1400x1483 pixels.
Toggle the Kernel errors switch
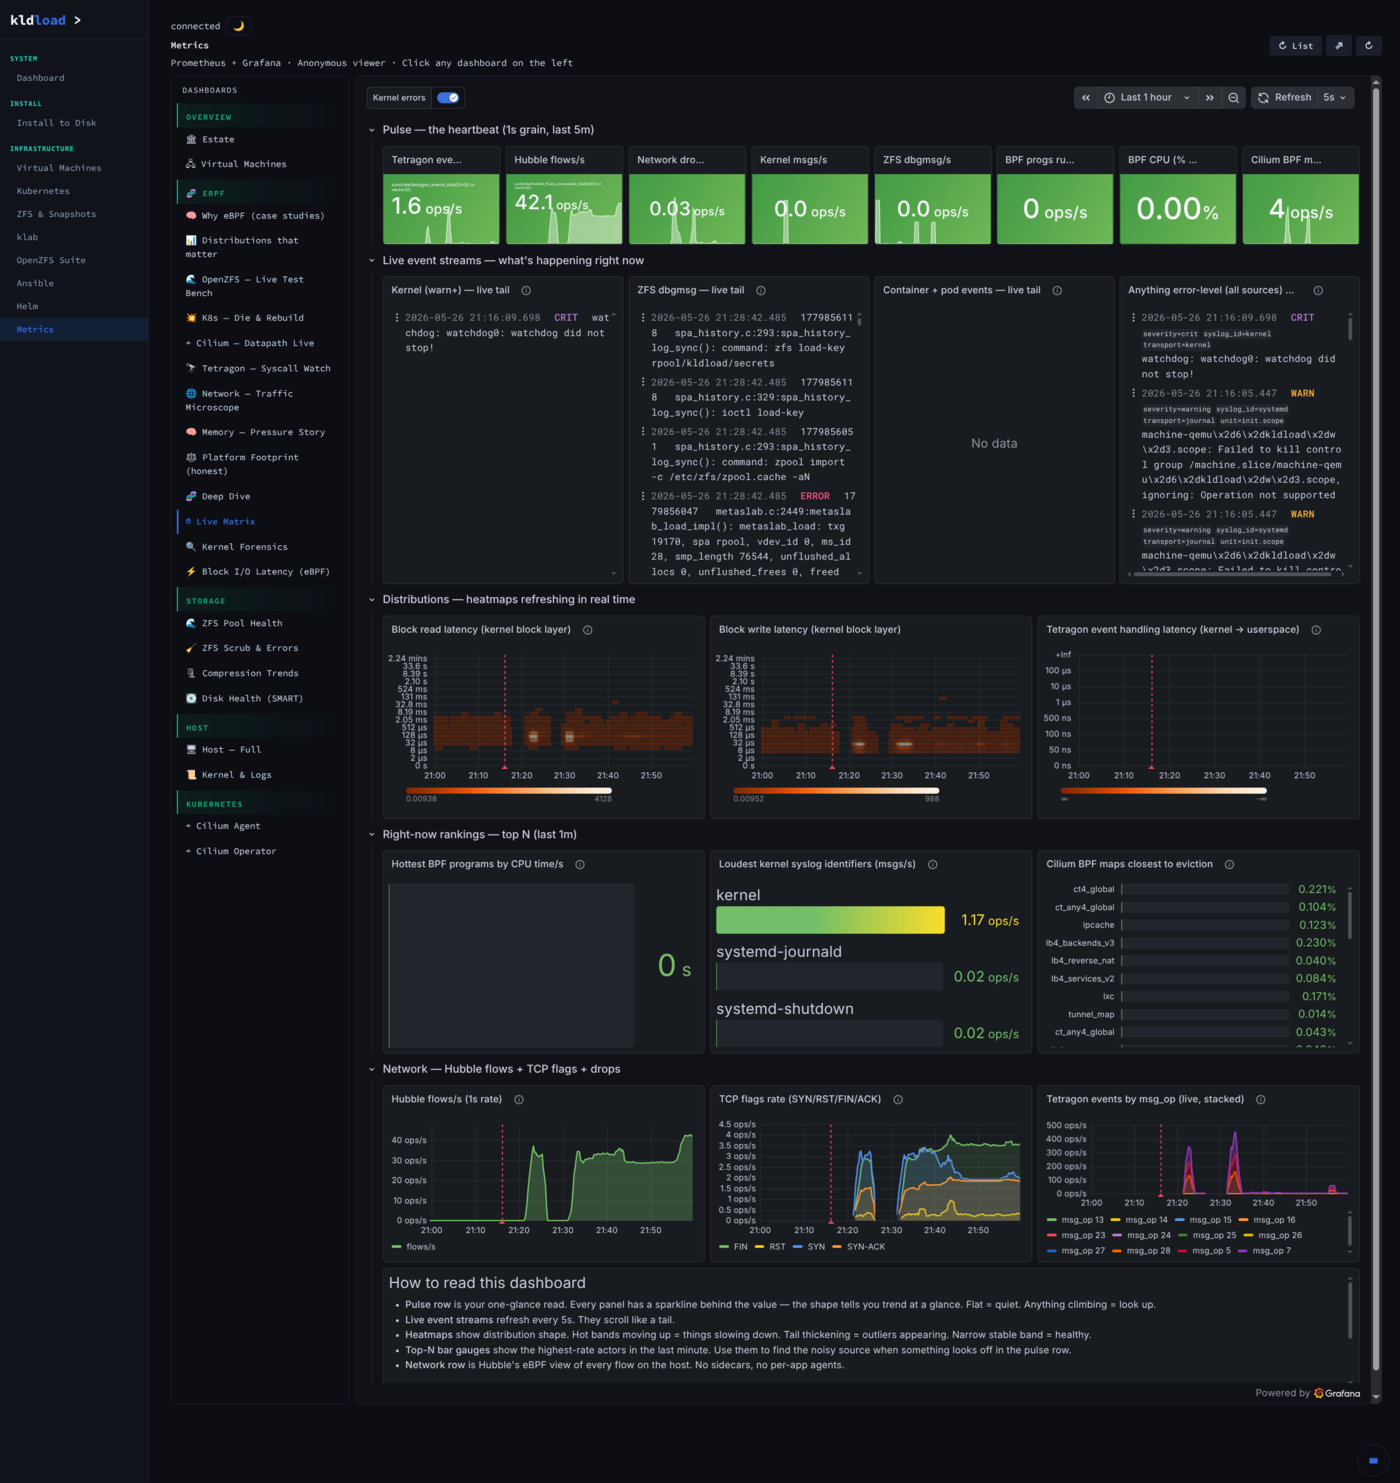[448, 98]
